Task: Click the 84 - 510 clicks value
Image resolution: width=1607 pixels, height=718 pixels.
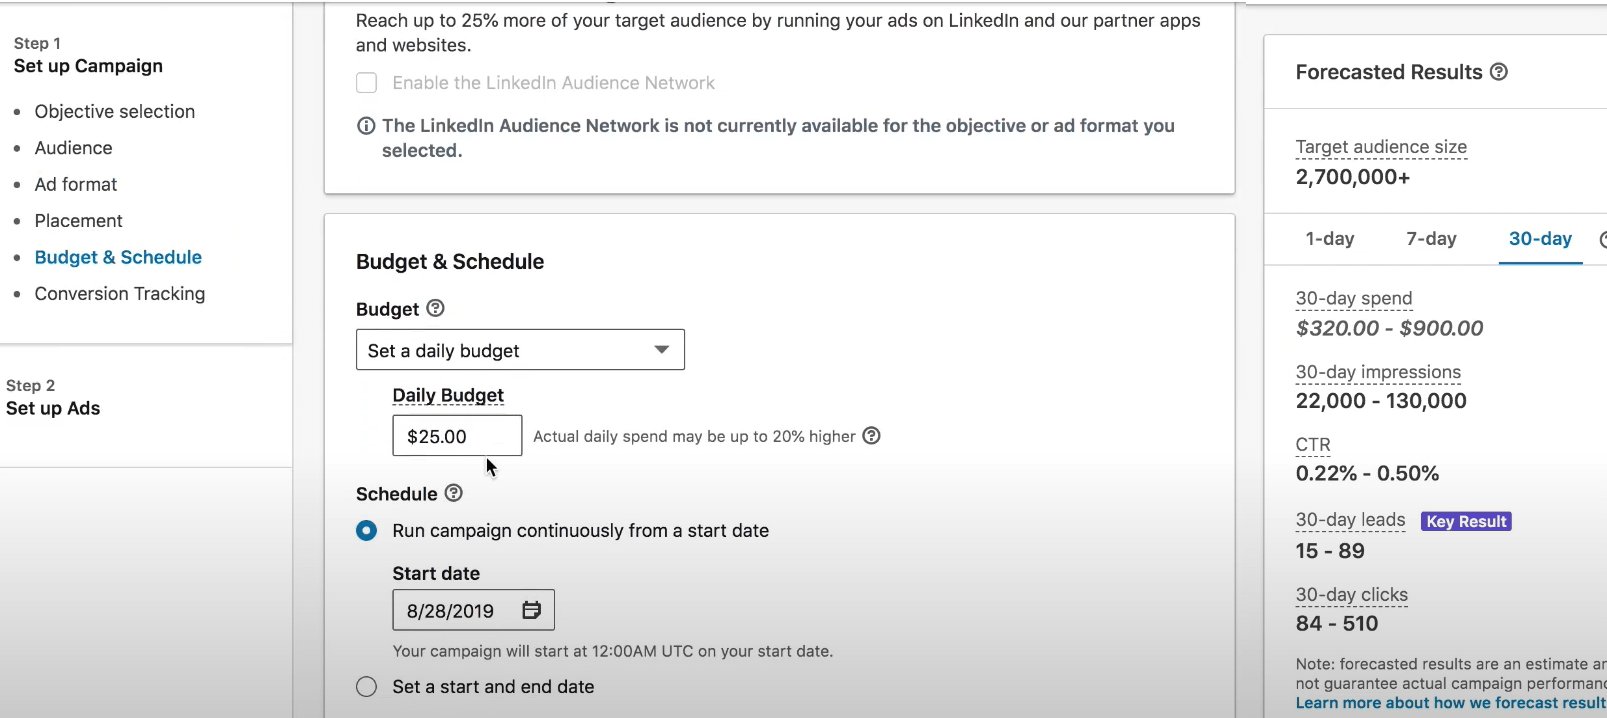Action: click(1337, 624)
